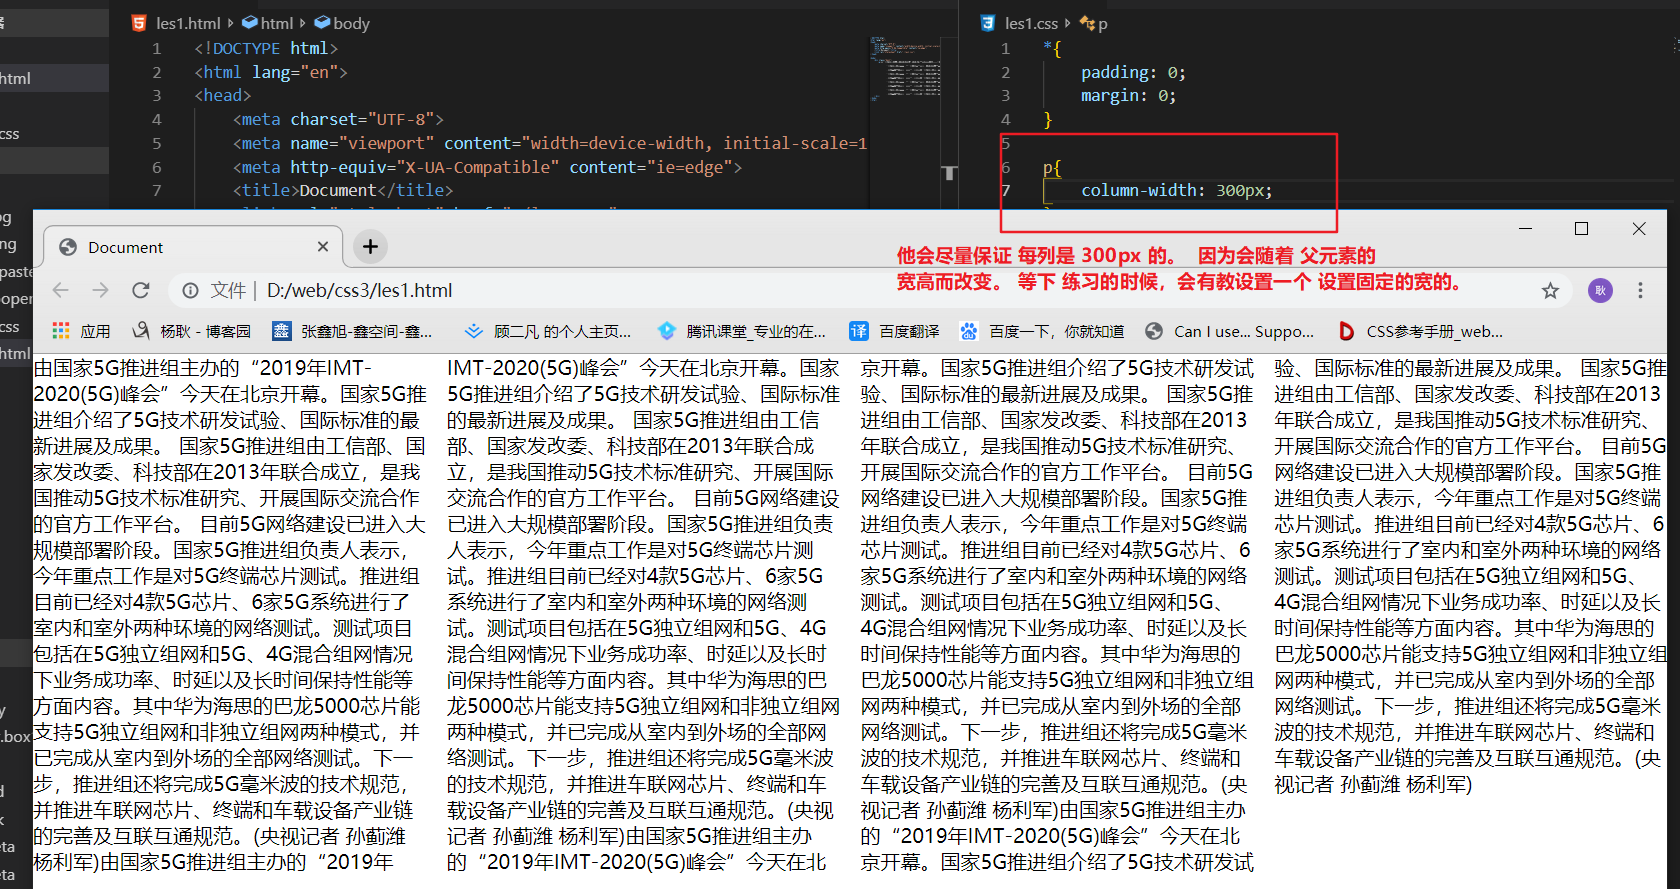Close the Document tab
This screenshot has height=889, width=1680.
323,247
